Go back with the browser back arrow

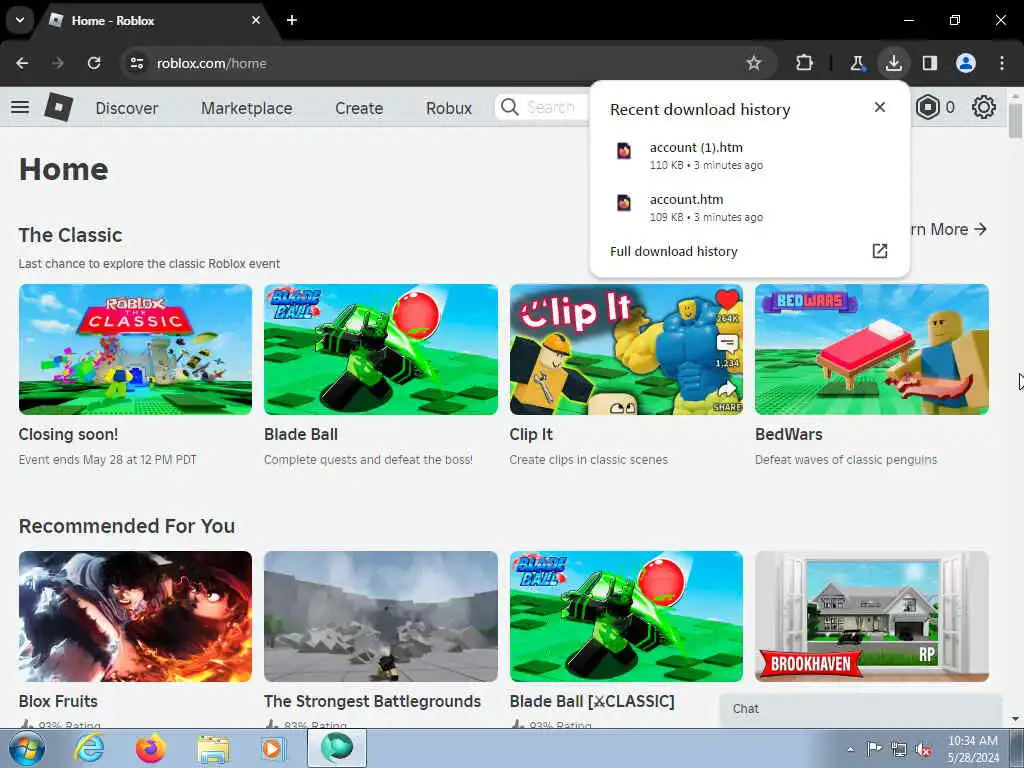point(22,63)
